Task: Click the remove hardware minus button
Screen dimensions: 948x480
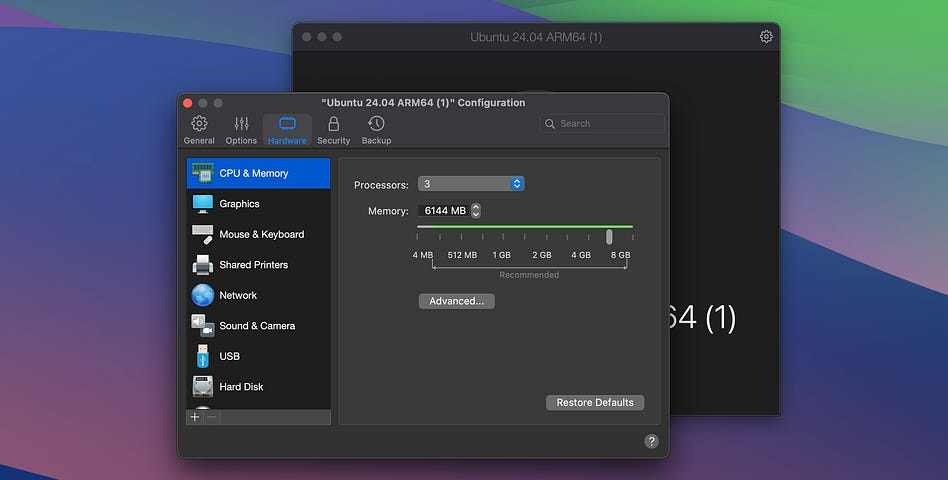Action: (x=212, y=417)
